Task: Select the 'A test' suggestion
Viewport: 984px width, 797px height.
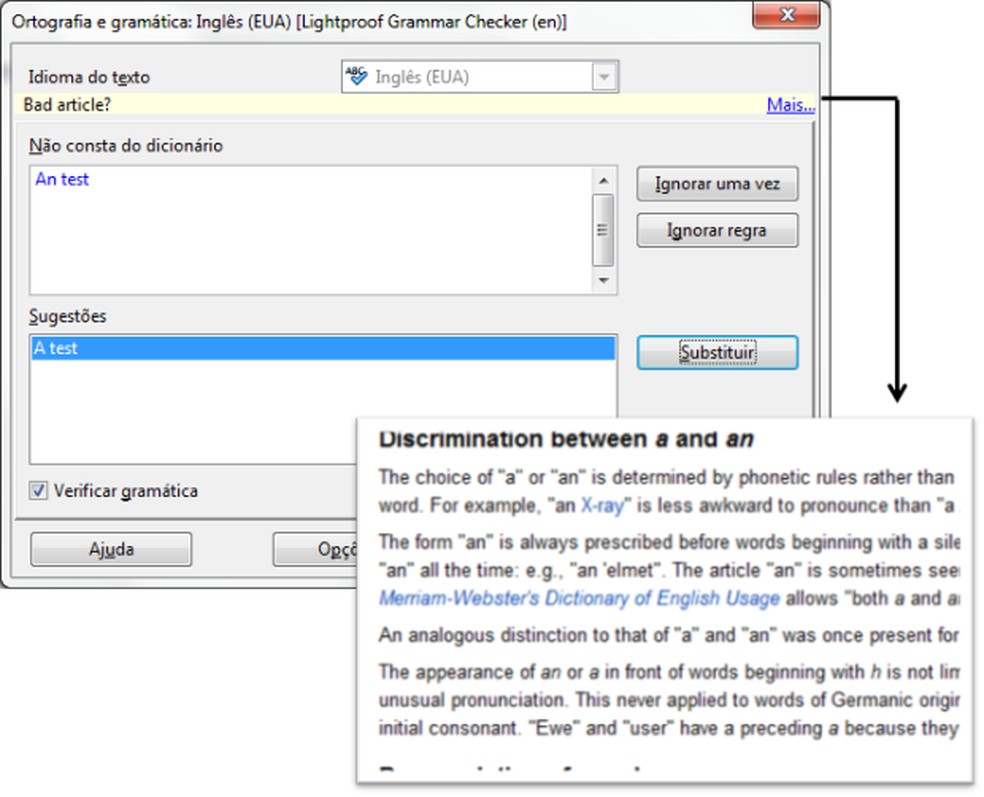Action: (323, 348)
